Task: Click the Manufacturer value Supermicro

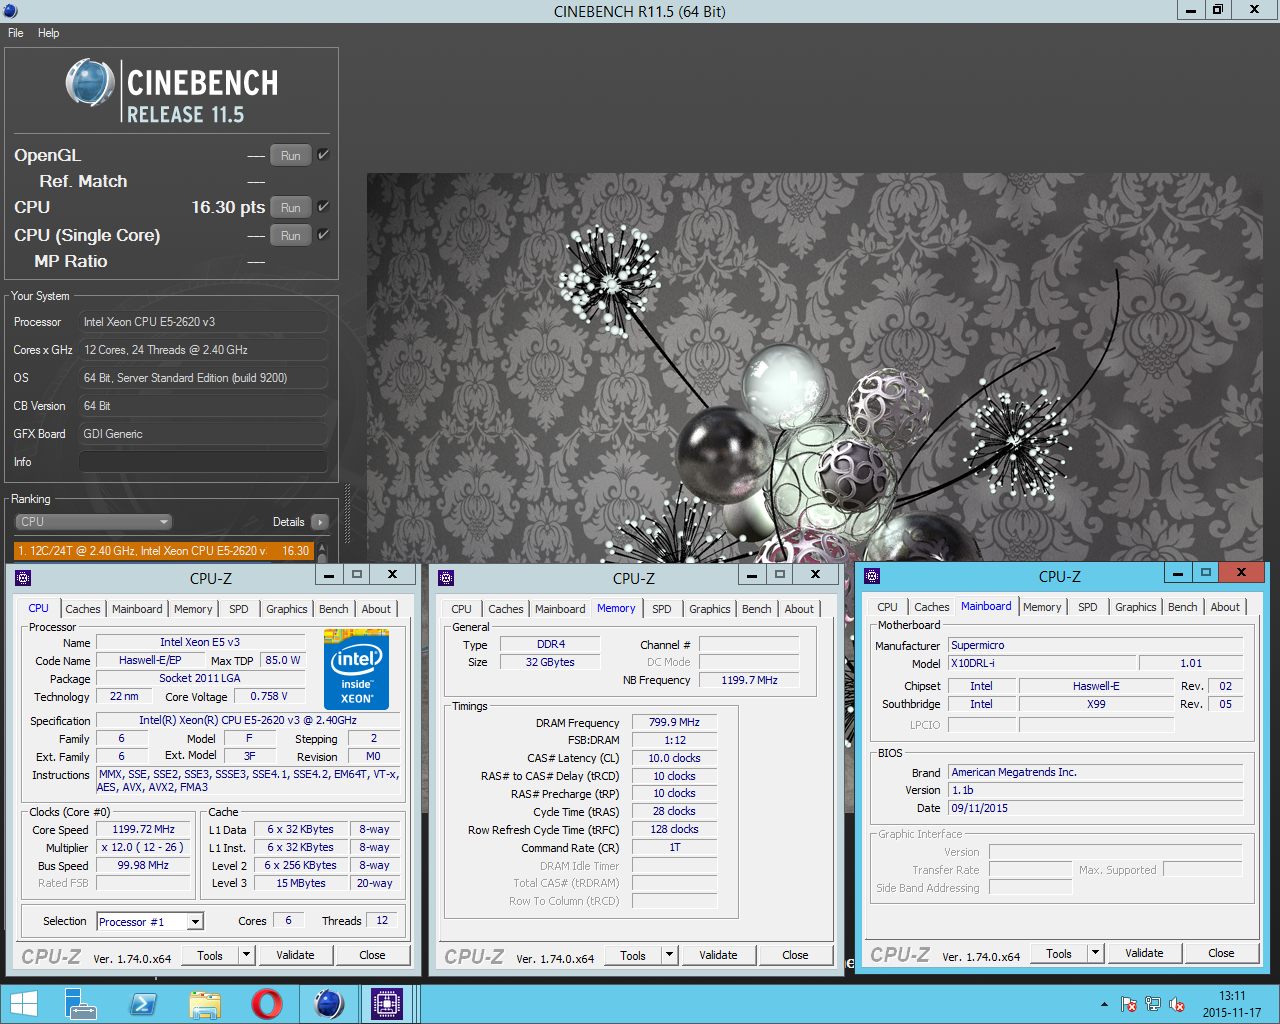Action: (x=1095, y=645)
